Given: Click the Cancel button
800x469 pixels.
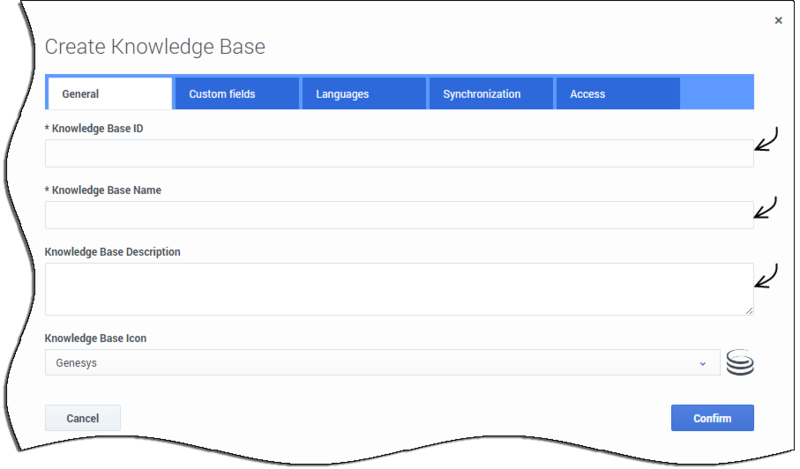Looking at the screenshot, I should 83,418.
